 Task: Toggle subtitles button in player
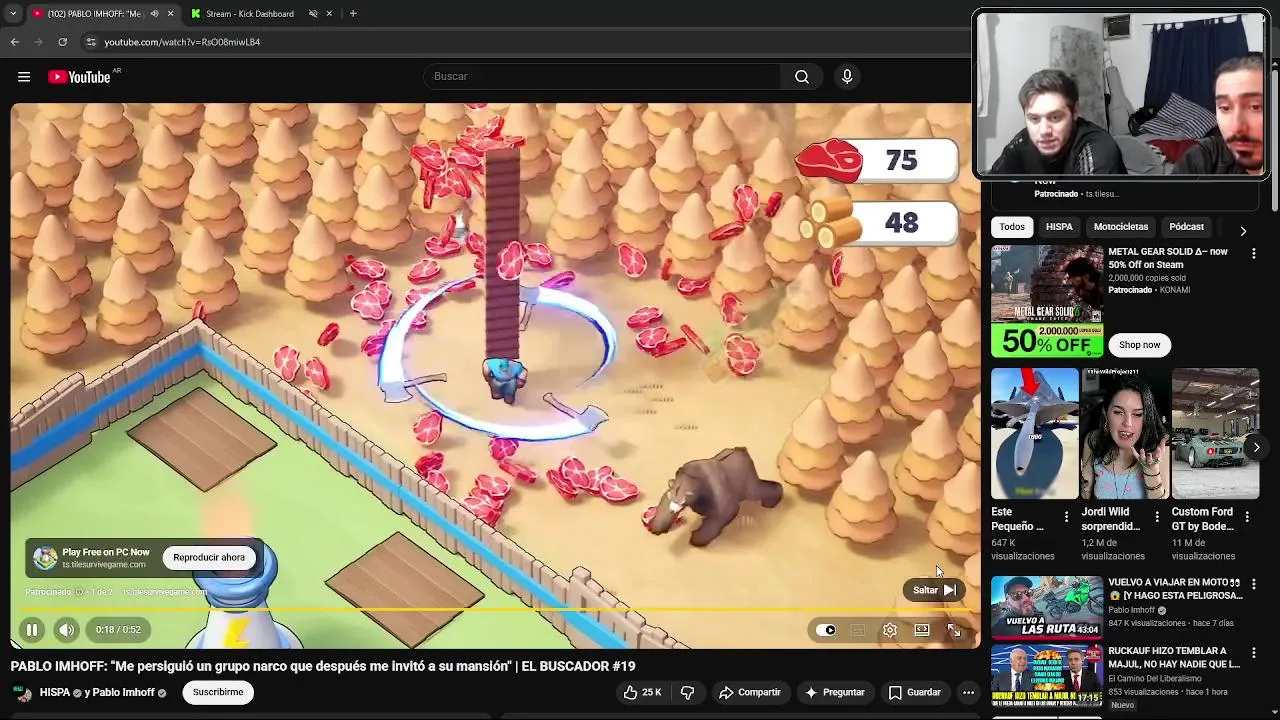857,630
